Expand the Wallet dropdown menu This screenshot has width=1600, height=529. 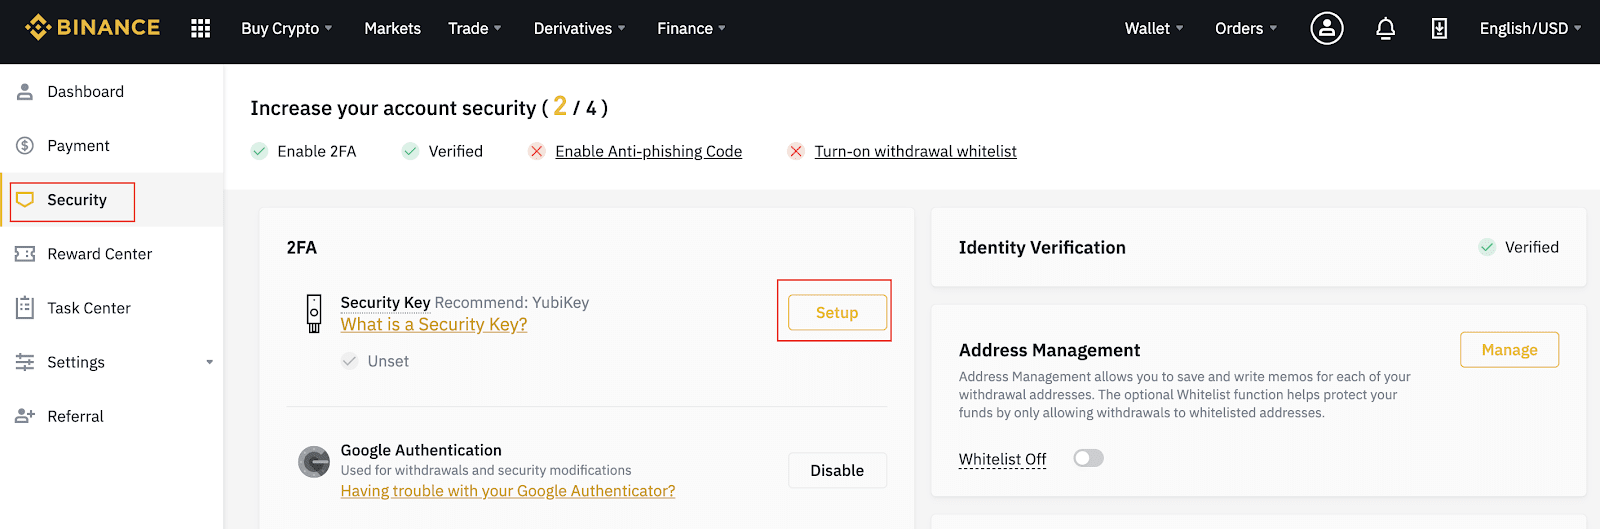point(1154,28)
